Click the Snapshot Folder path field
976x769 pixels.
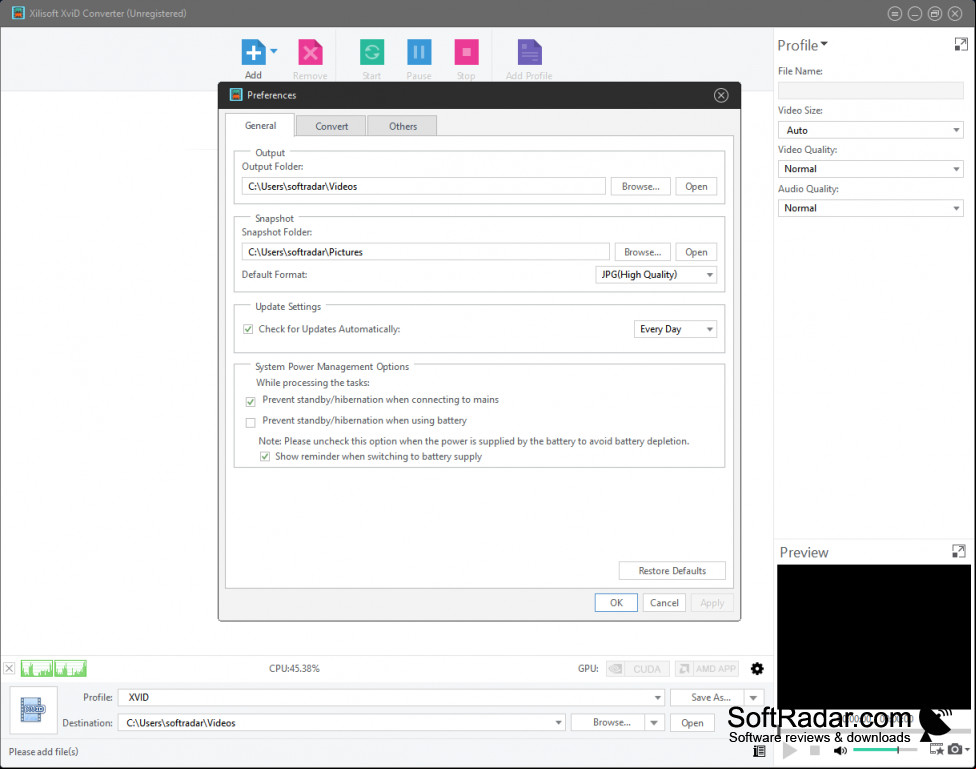click(x=425, y=252)
